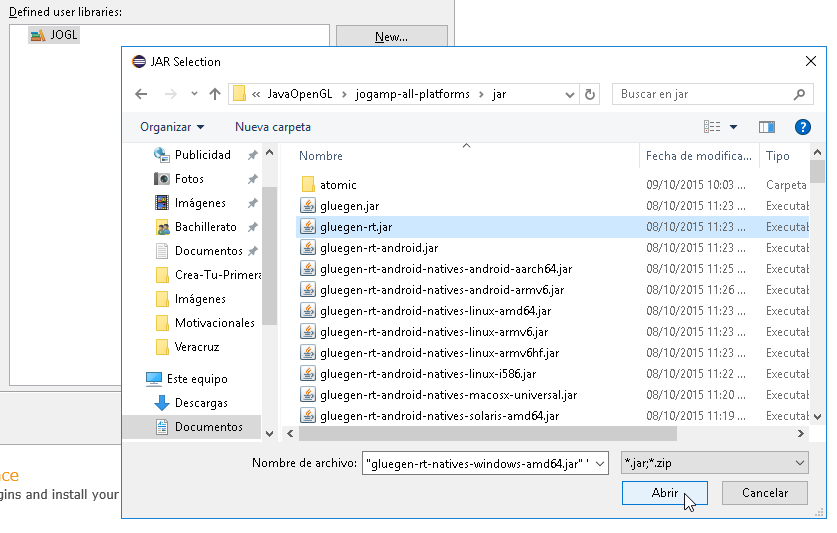Viewport: 837px width, 533px height.
Task: Open the Organizar menu
Action: click(x=172, y=127)
